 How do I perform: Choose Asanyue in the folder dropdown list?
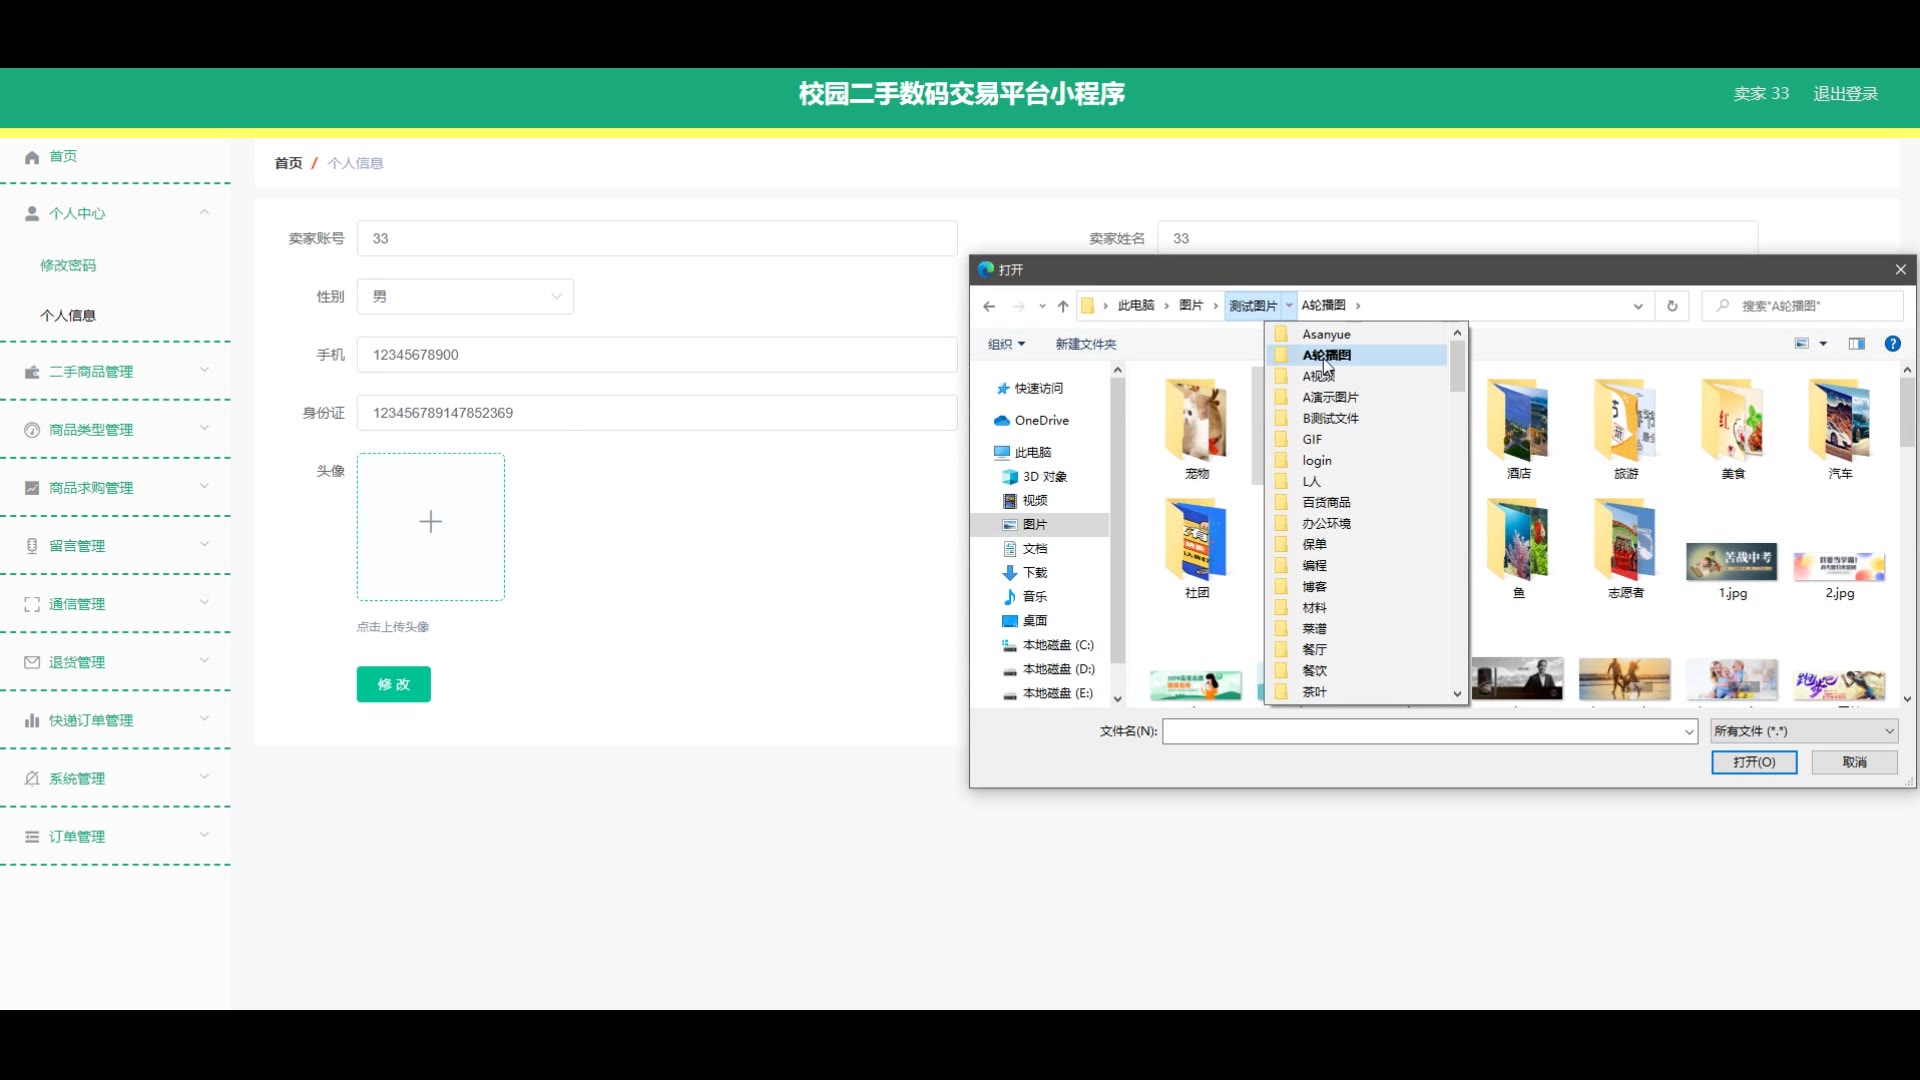tap(1326, 334)
